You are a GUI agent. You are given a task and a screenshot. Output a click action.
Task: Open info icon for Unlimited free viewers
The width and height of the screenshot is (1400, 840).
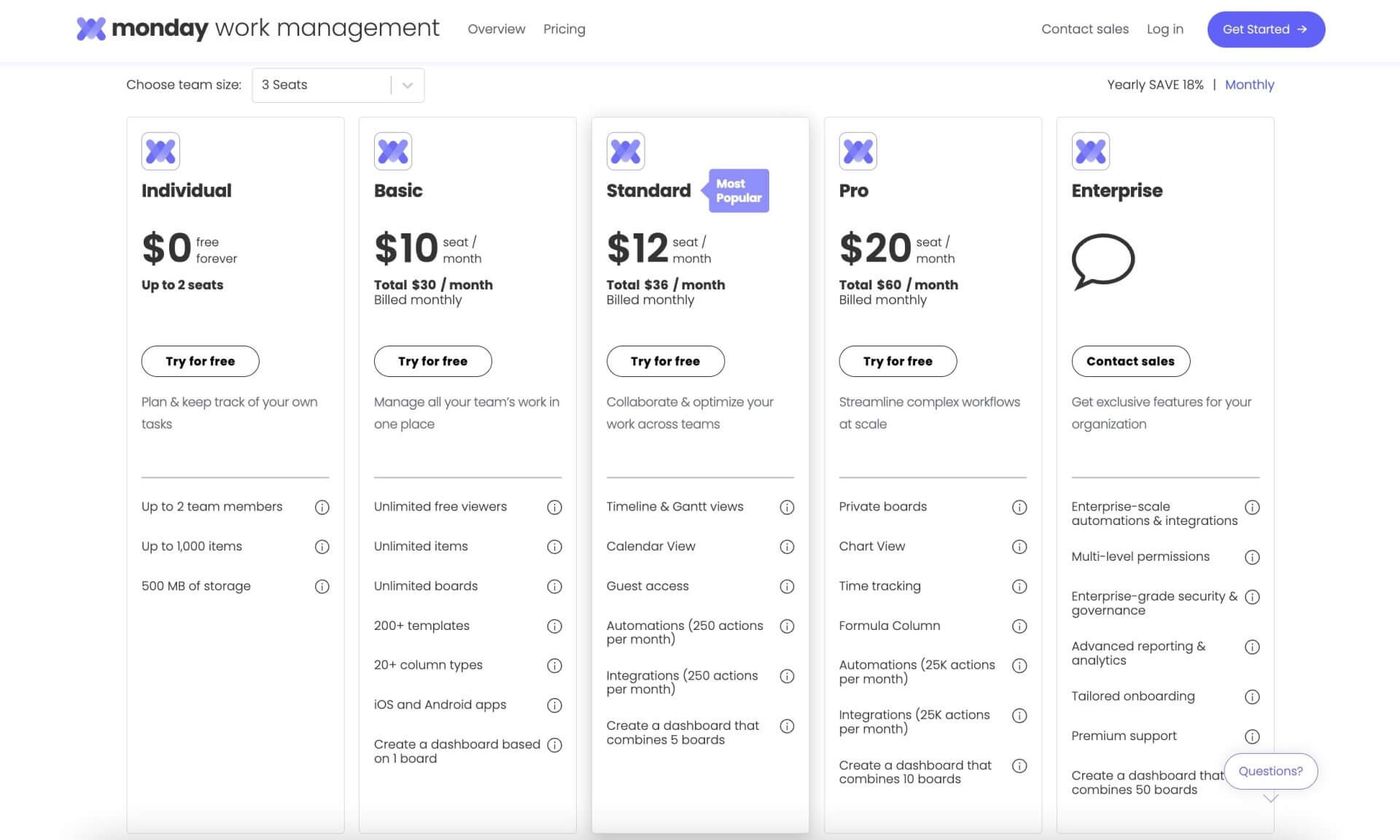coord(554,507)
